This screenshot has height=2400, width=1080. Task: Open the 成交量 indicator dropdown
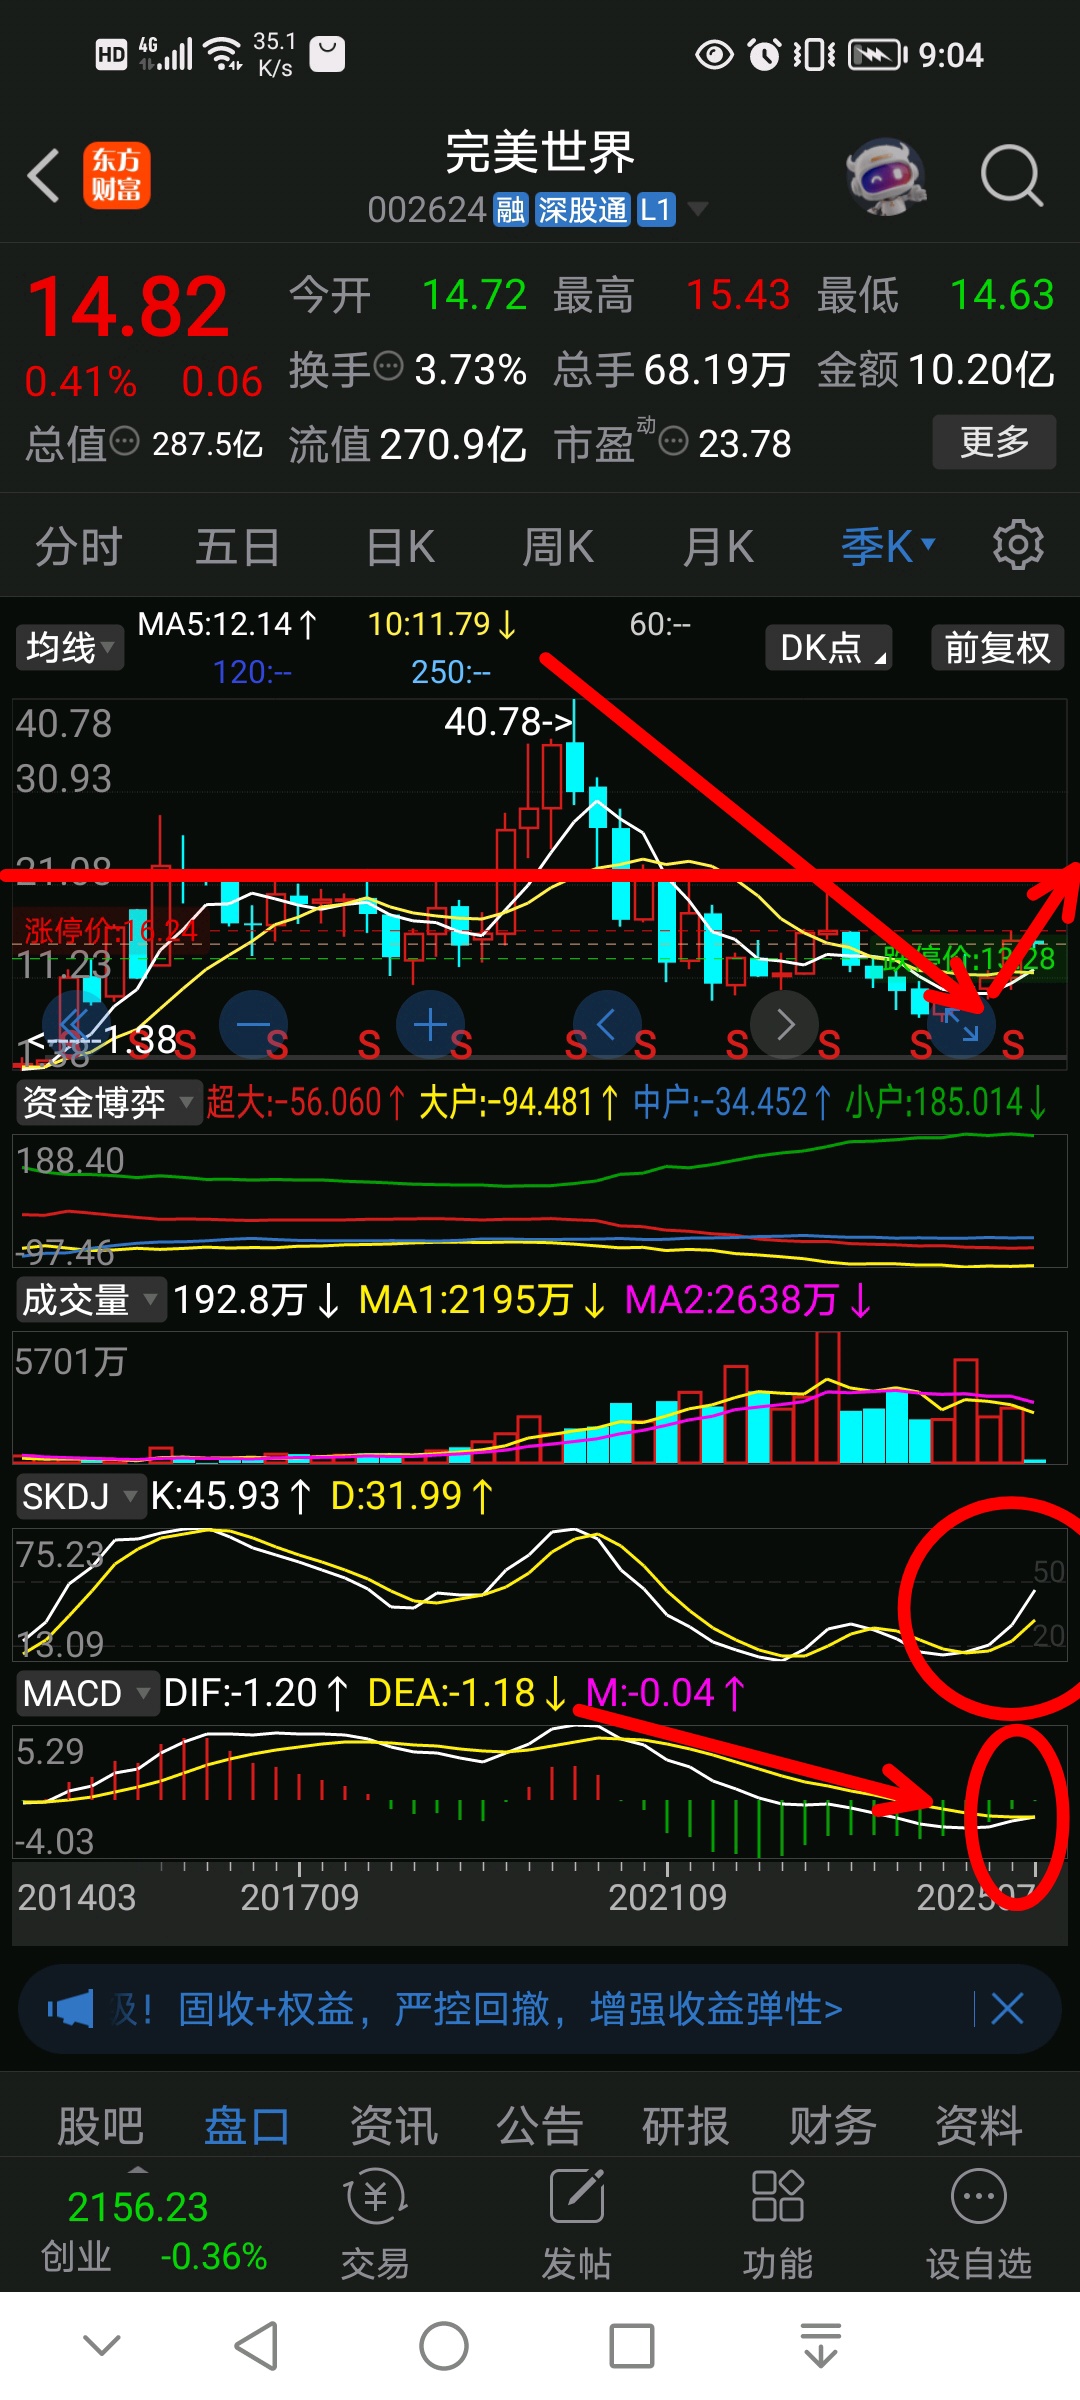pos(90,1299)
